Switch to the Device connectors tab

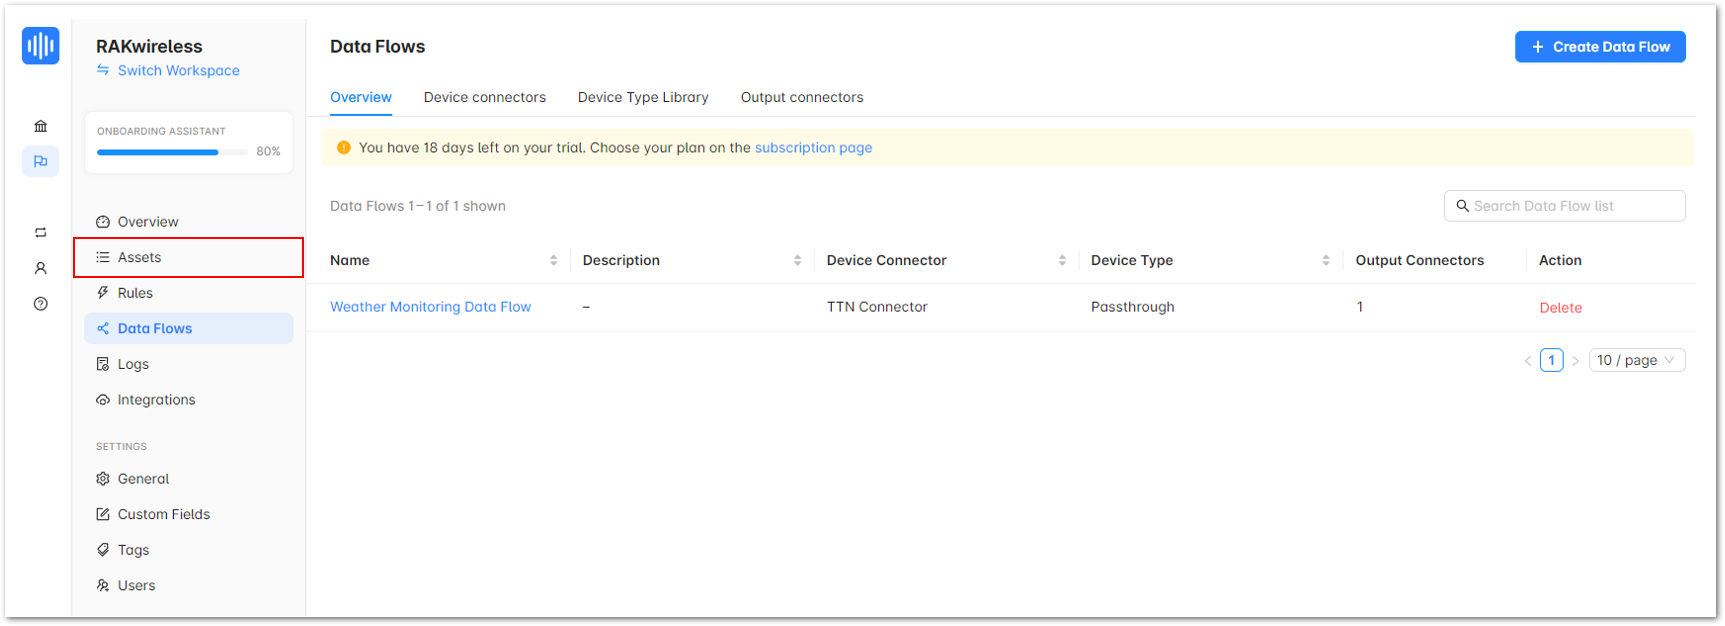485,97
